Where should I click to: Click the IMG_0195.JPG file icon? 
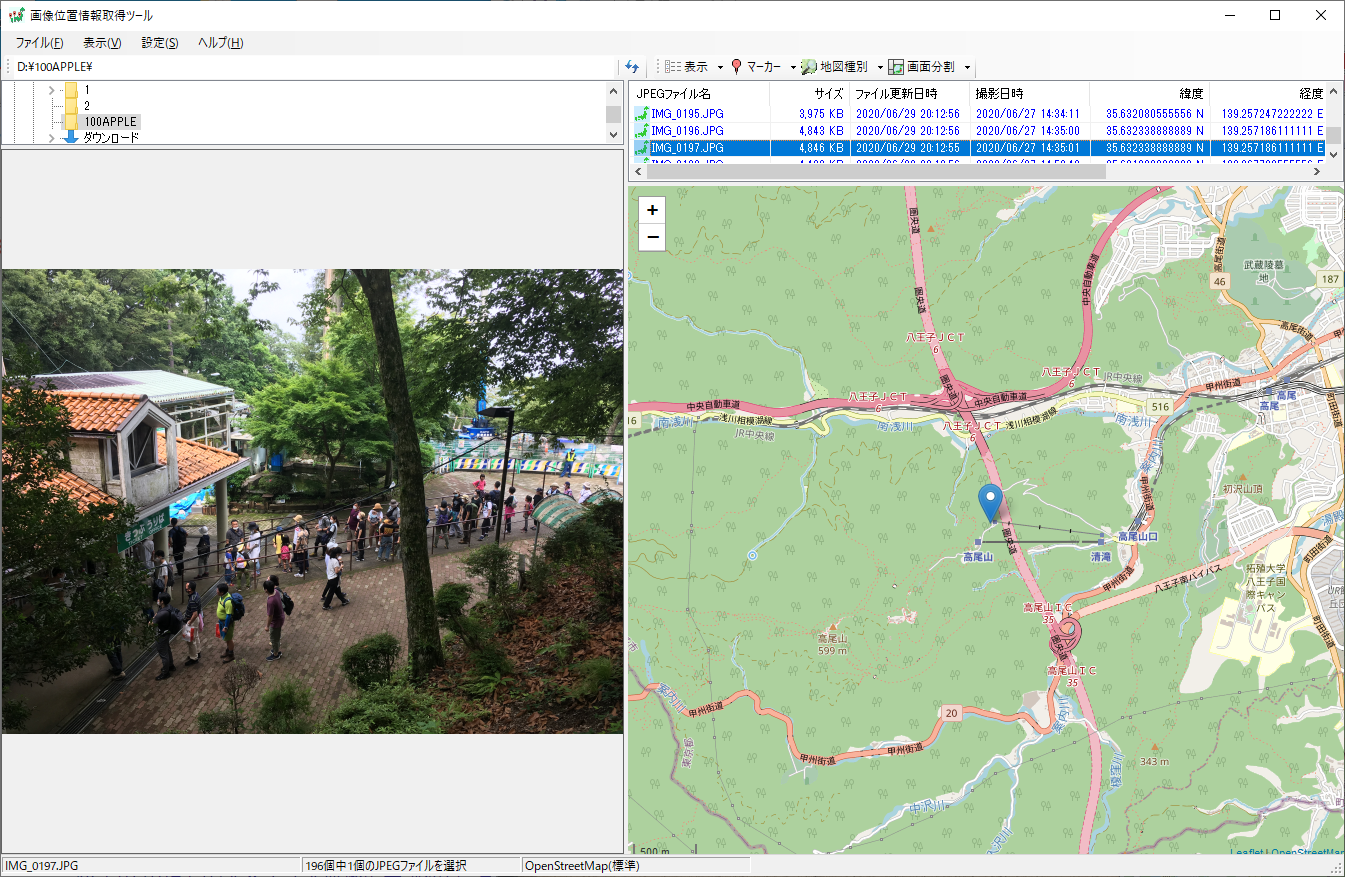click(x=642, y=113)
